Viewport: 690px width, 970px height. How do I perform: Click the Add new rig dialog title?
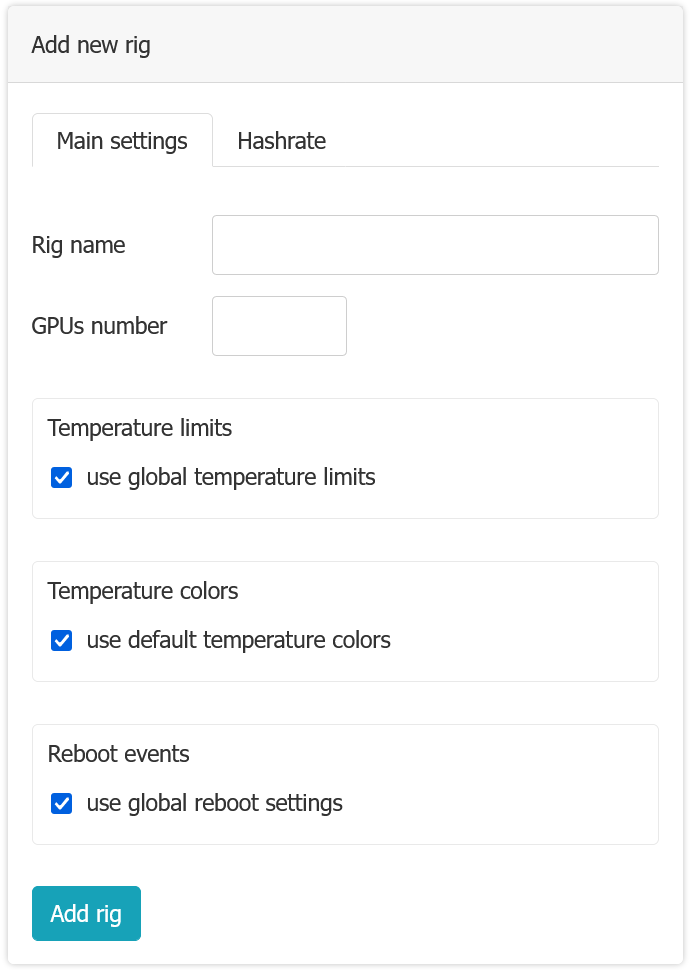[x=91, y=45]
